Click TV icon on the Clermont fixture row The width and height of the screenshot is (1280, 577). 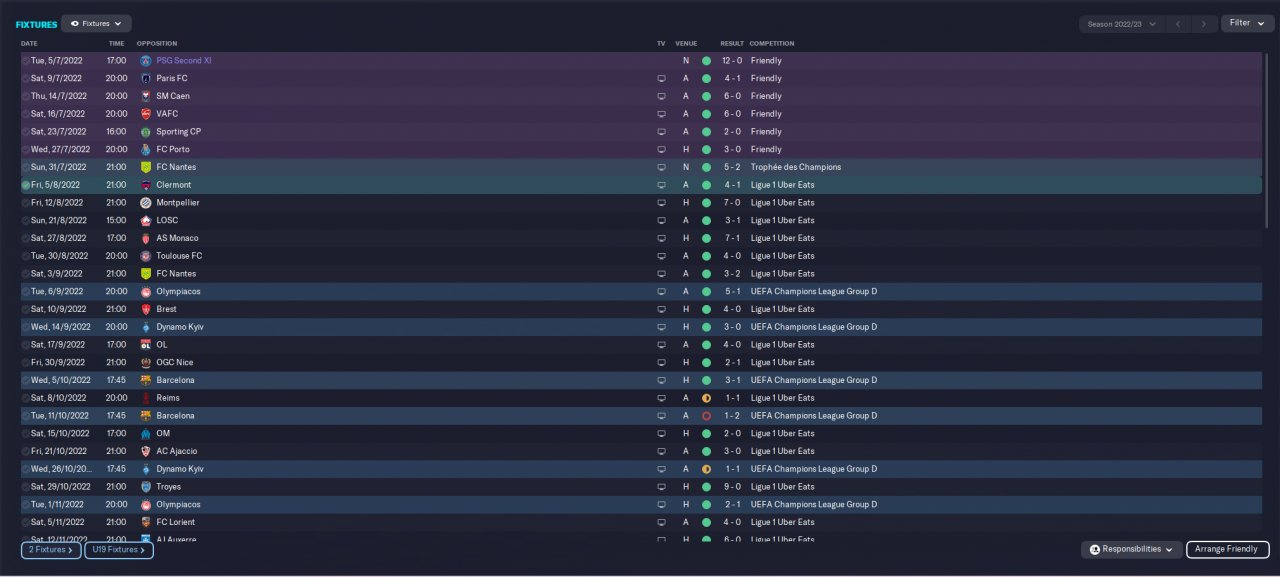click(x=661, y=185)
